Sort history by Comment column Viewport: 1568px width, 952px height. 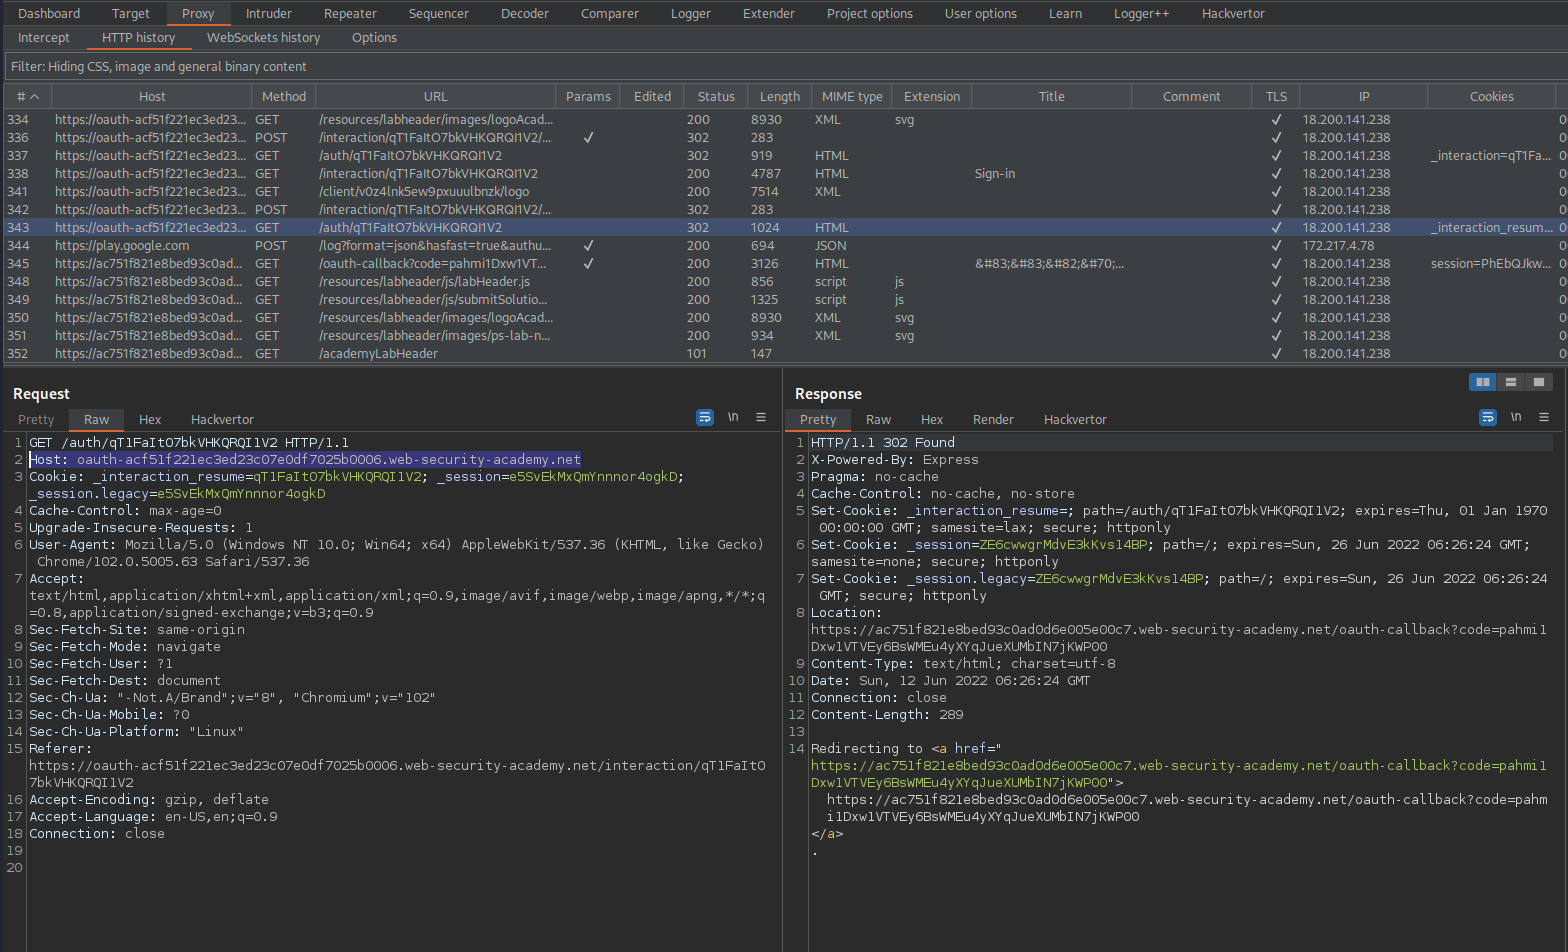pos(1192,97)
